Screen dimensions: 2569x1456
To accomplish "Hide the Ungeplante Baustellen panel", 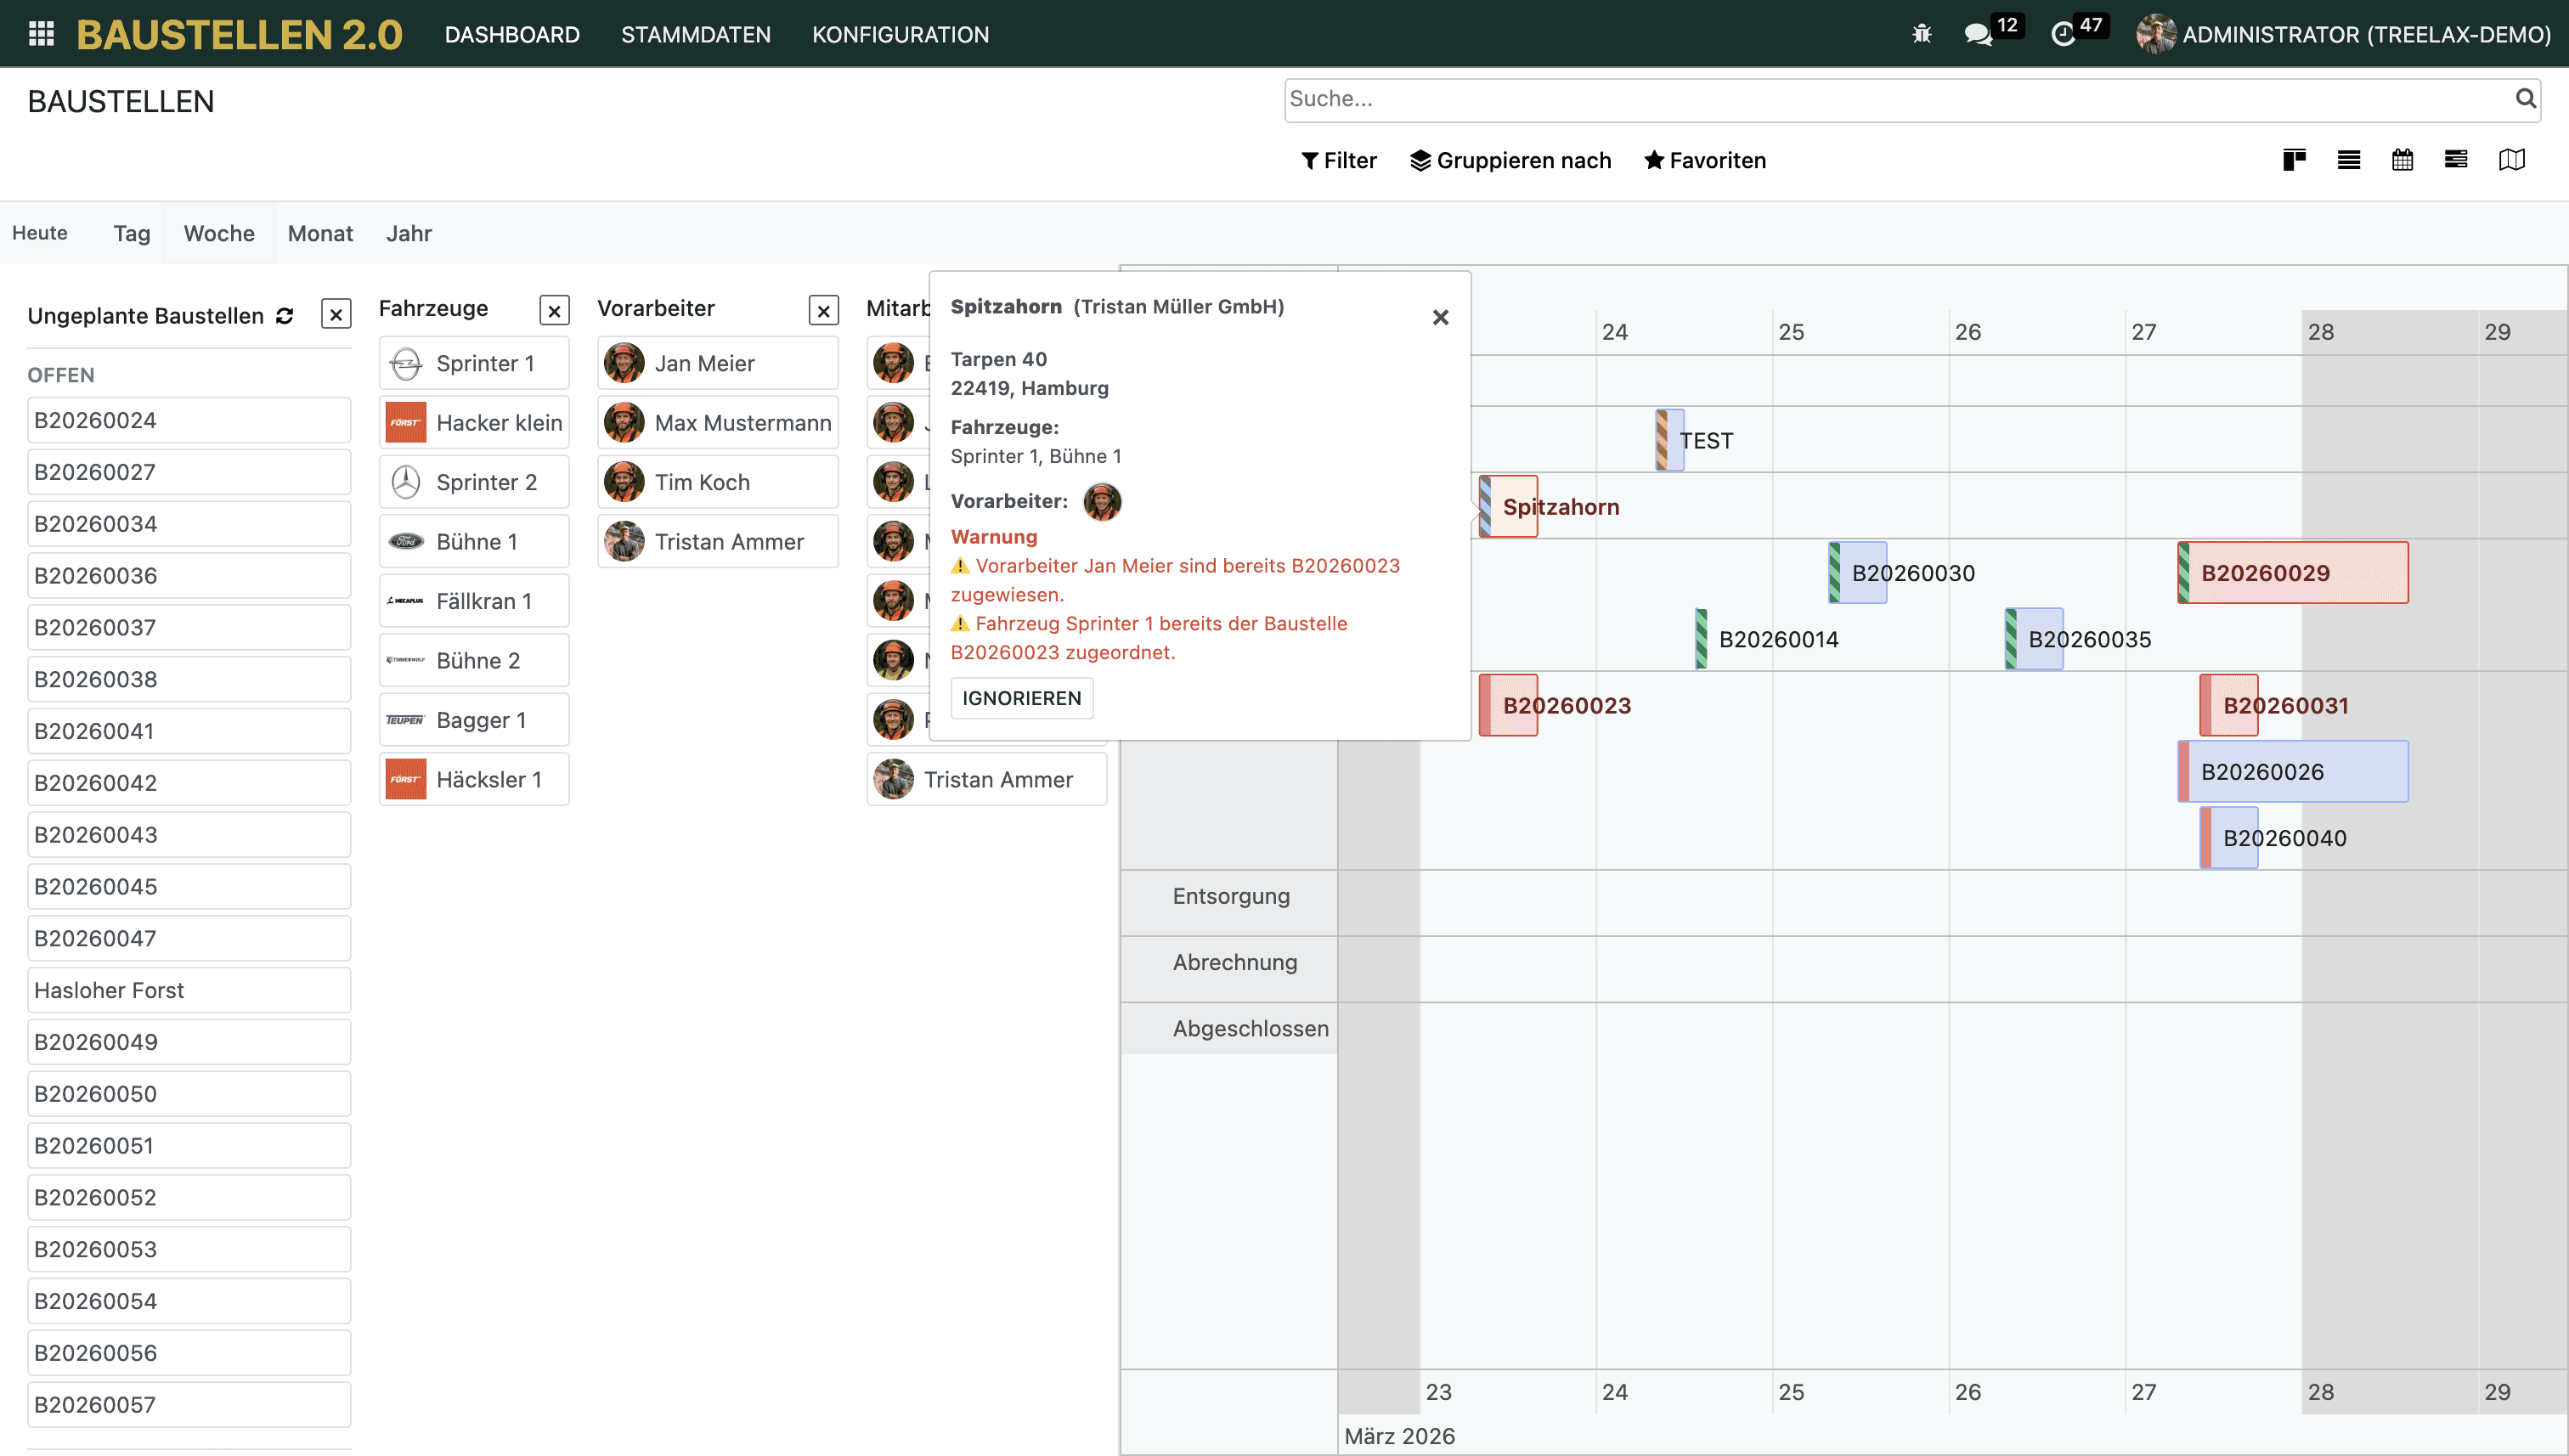I will coord(336,315).
